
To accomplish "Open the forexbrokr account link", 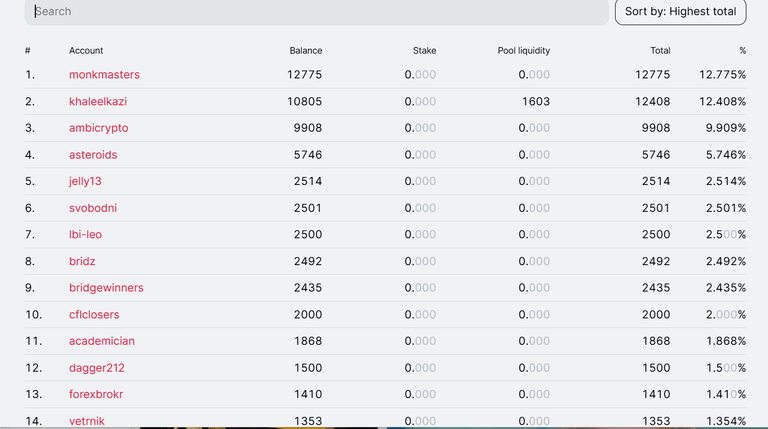I will coord(96,394).
